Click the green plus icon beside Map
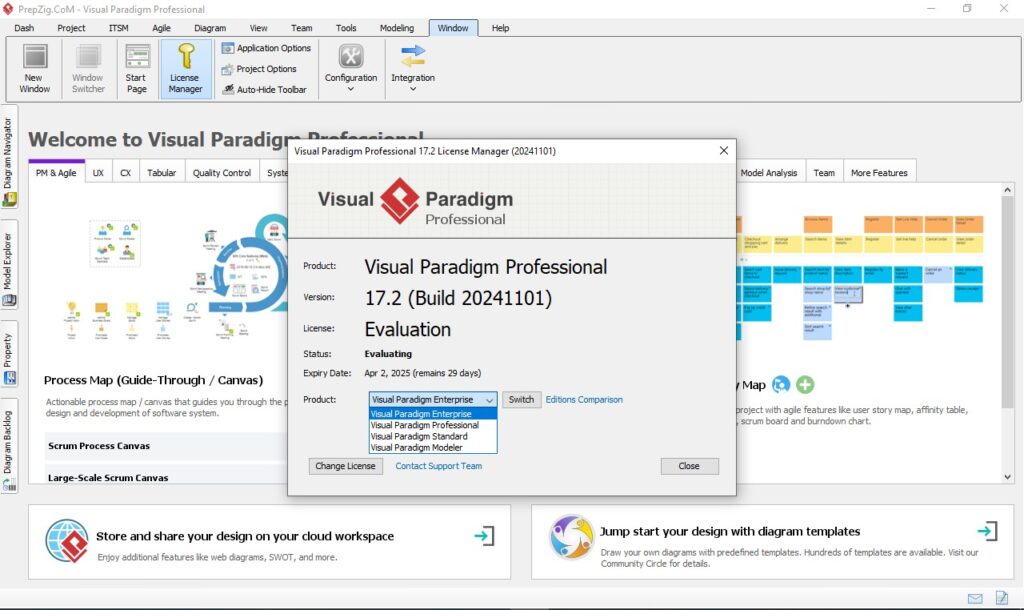This screenshot has width=1024, height=610. point(805,385)
